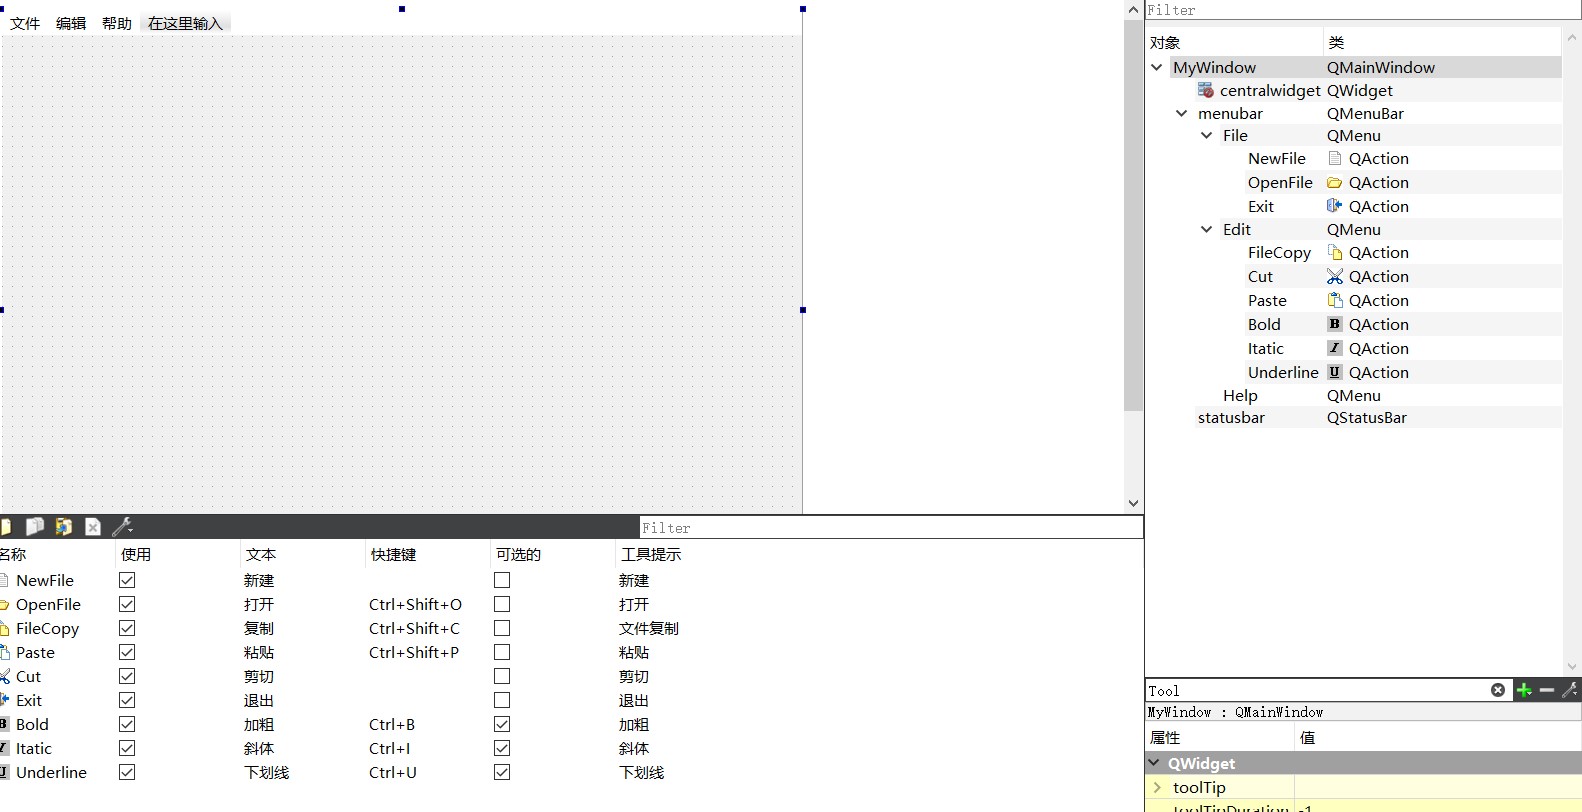This screenshot has width=1582, height=812.
Task: Expand the toolTip property
Action: 1158,787
